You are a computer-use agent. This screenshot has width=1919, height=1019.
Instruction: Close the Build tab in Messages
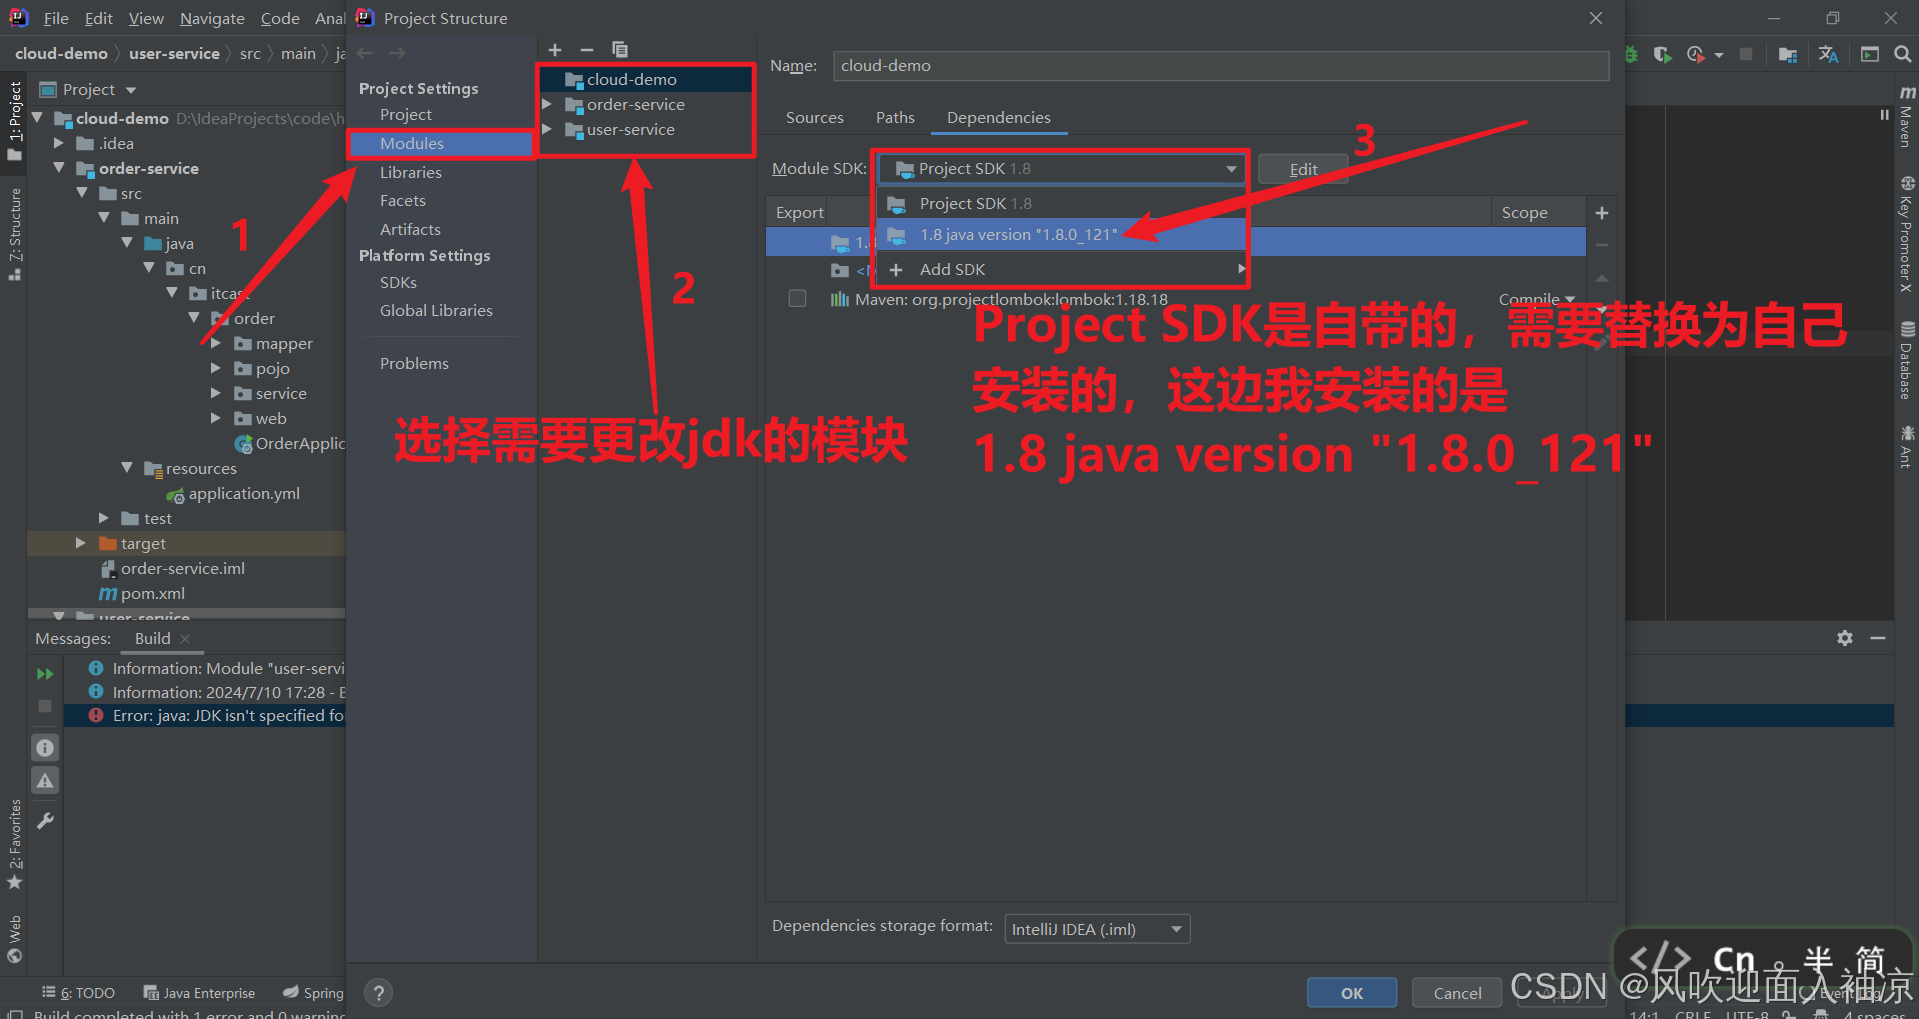coord(186,639)
